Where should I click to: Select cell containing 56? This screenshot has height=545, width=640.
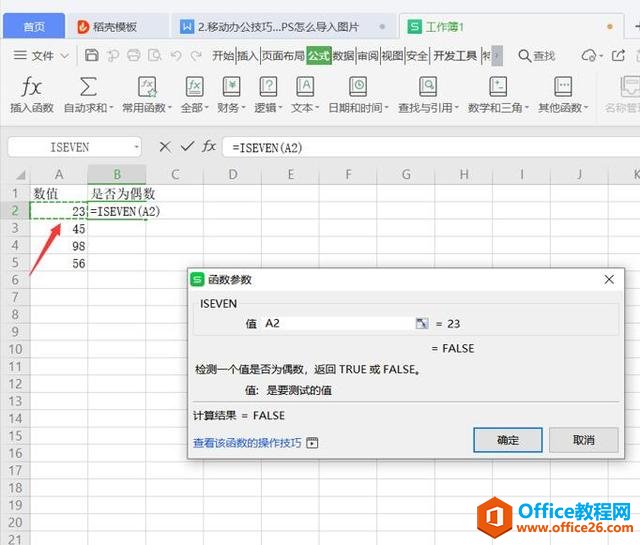(59, 263)
